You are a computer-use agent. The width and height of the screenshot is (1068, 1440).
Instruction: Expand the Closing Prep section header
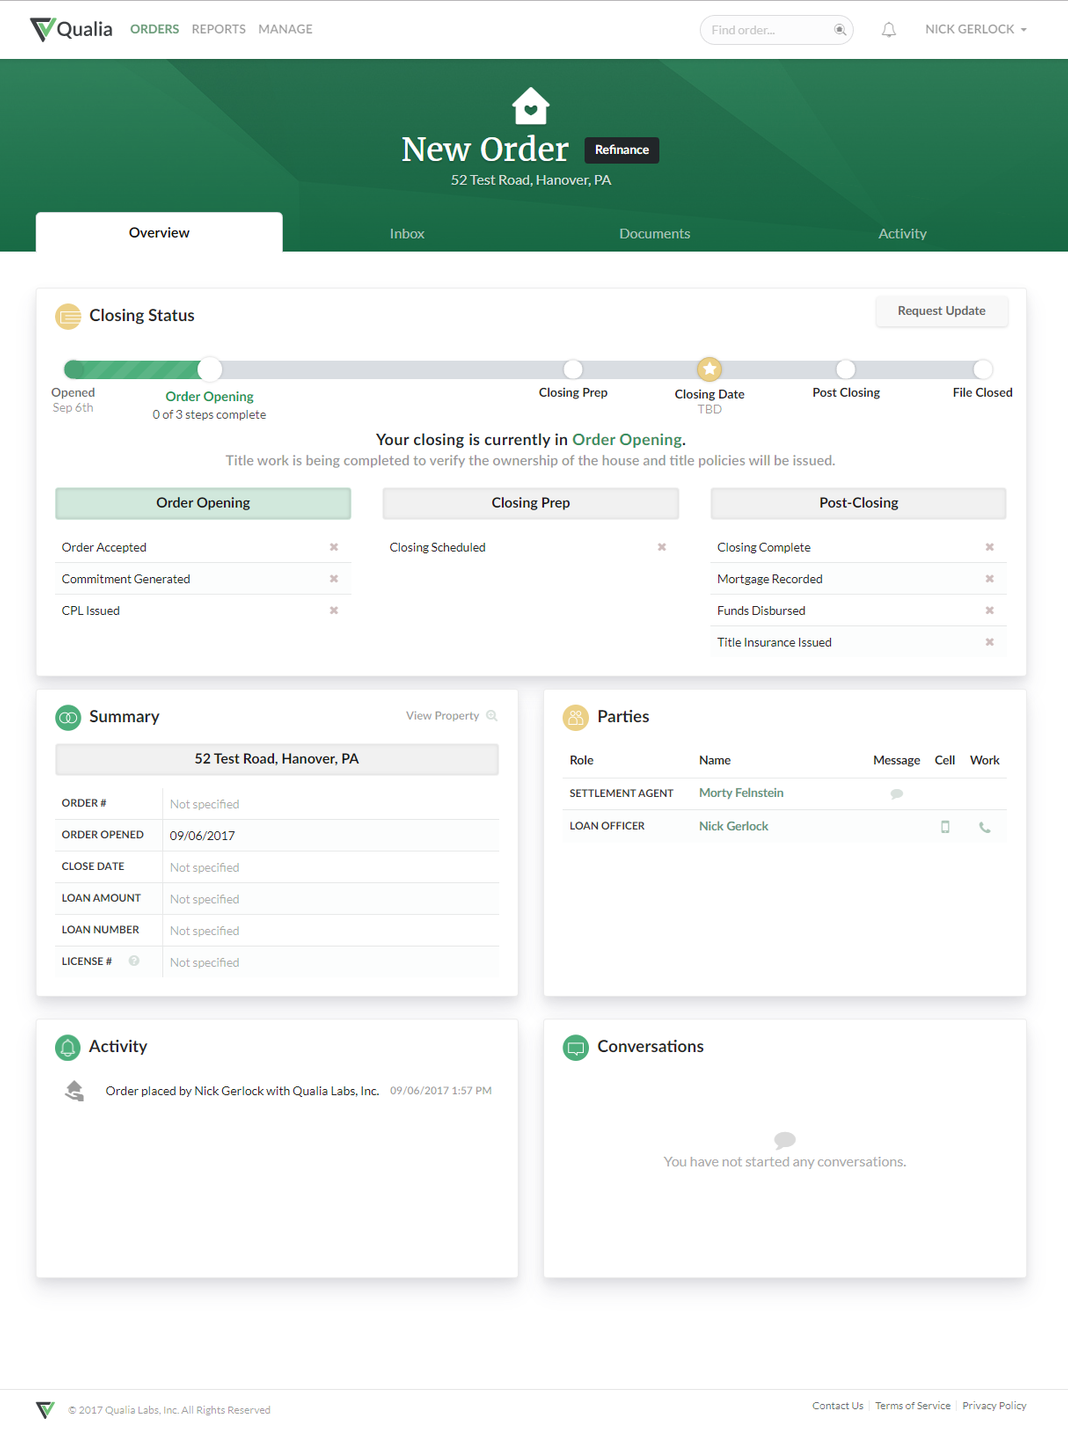530,503
